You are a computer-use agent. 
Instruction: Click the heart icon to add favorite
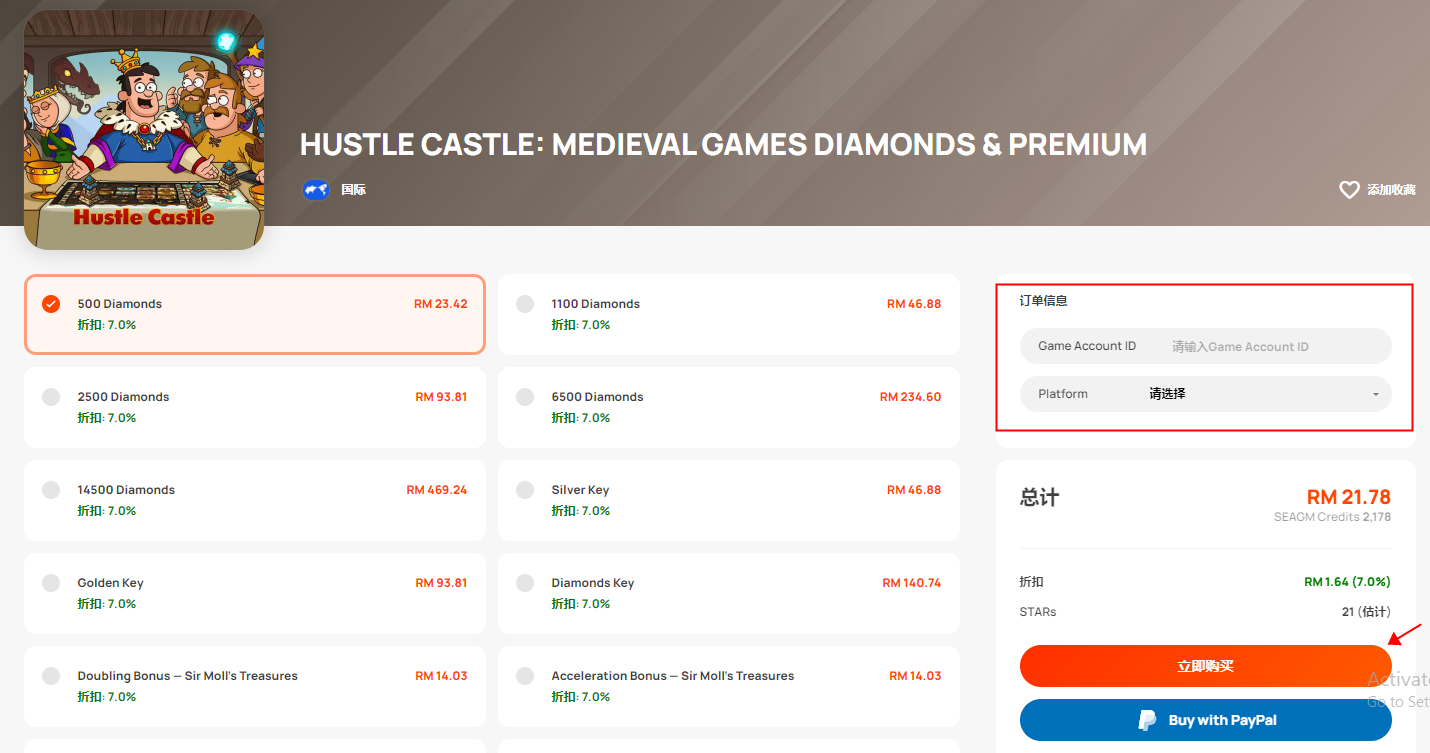(1349, 190)
